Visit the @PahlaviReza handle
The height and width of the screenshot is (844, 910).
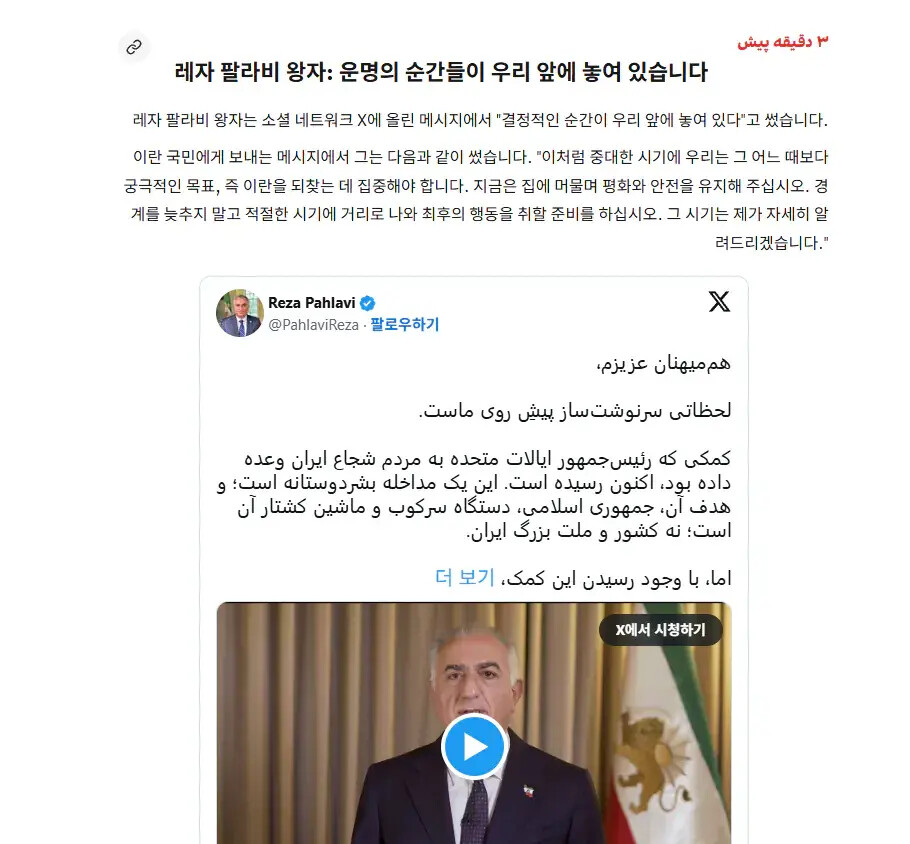(x=313, y=325)
